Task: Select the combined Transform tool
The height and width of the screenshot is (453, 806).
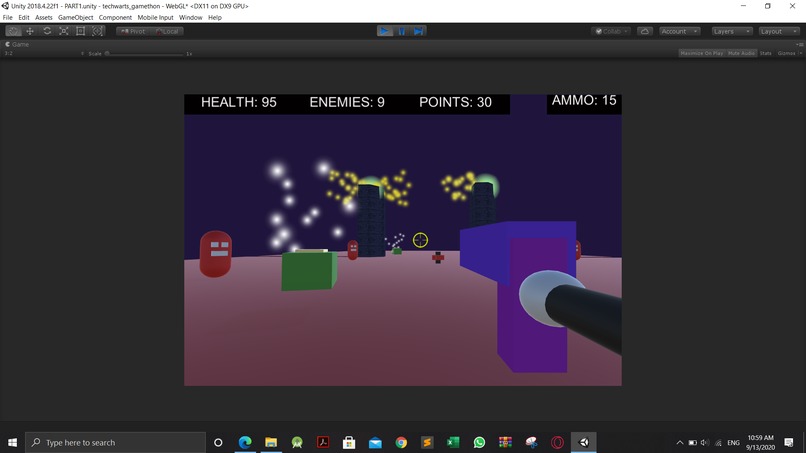Action: 97,31
